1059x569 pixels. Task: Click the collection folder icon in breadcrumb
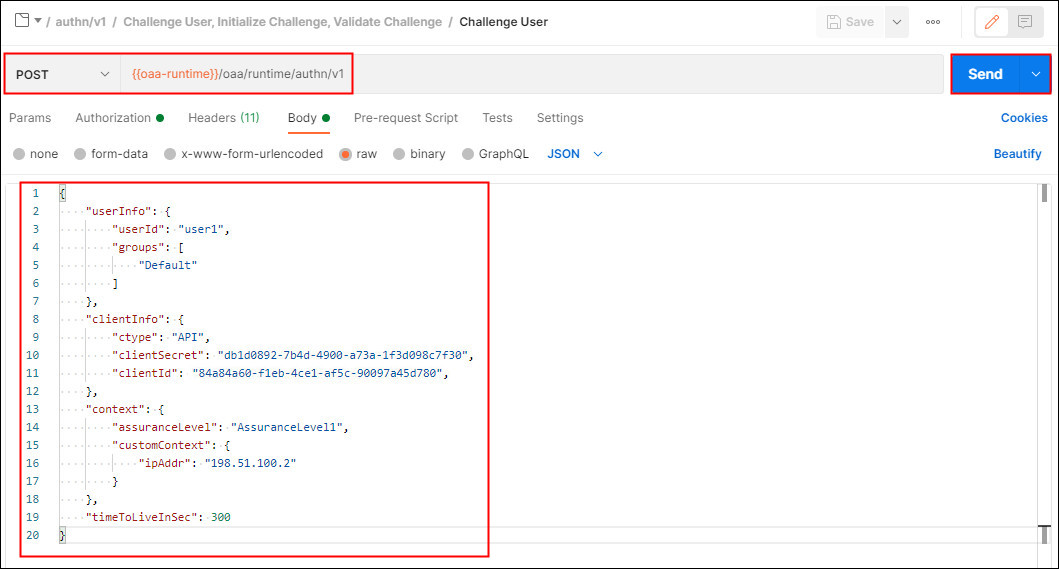[22, 20]
